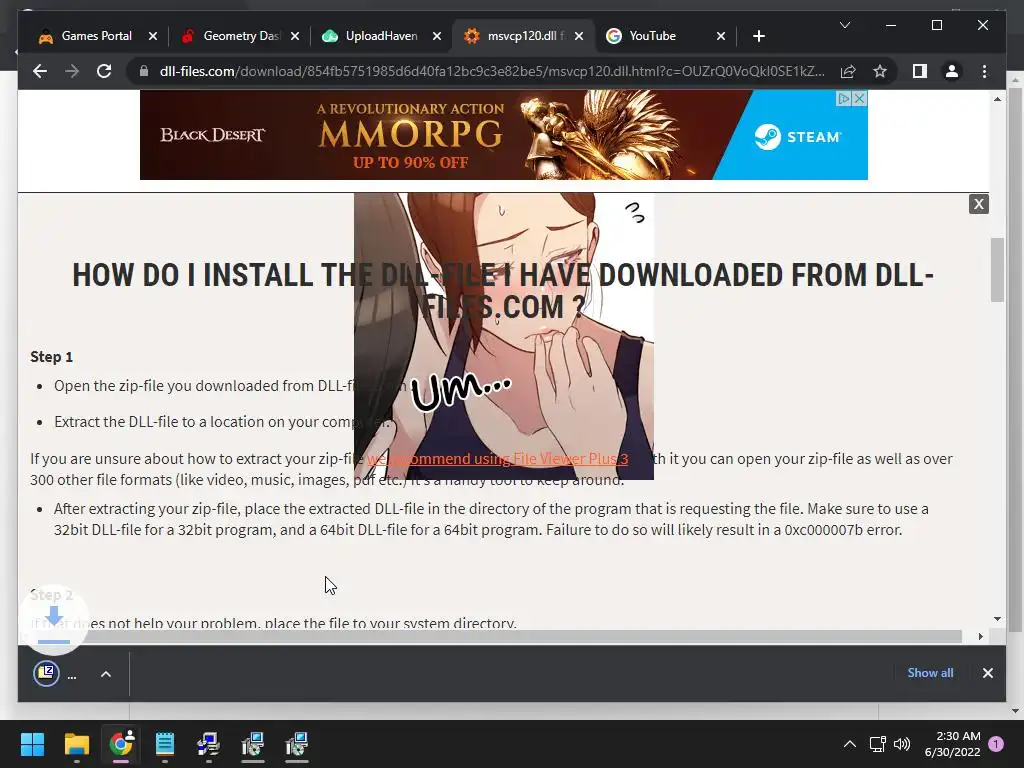Image resolution: width=1024 pixels, height=768 pixels.
Task: Click the Step 1 heading
Action: [x=52, y=357]
